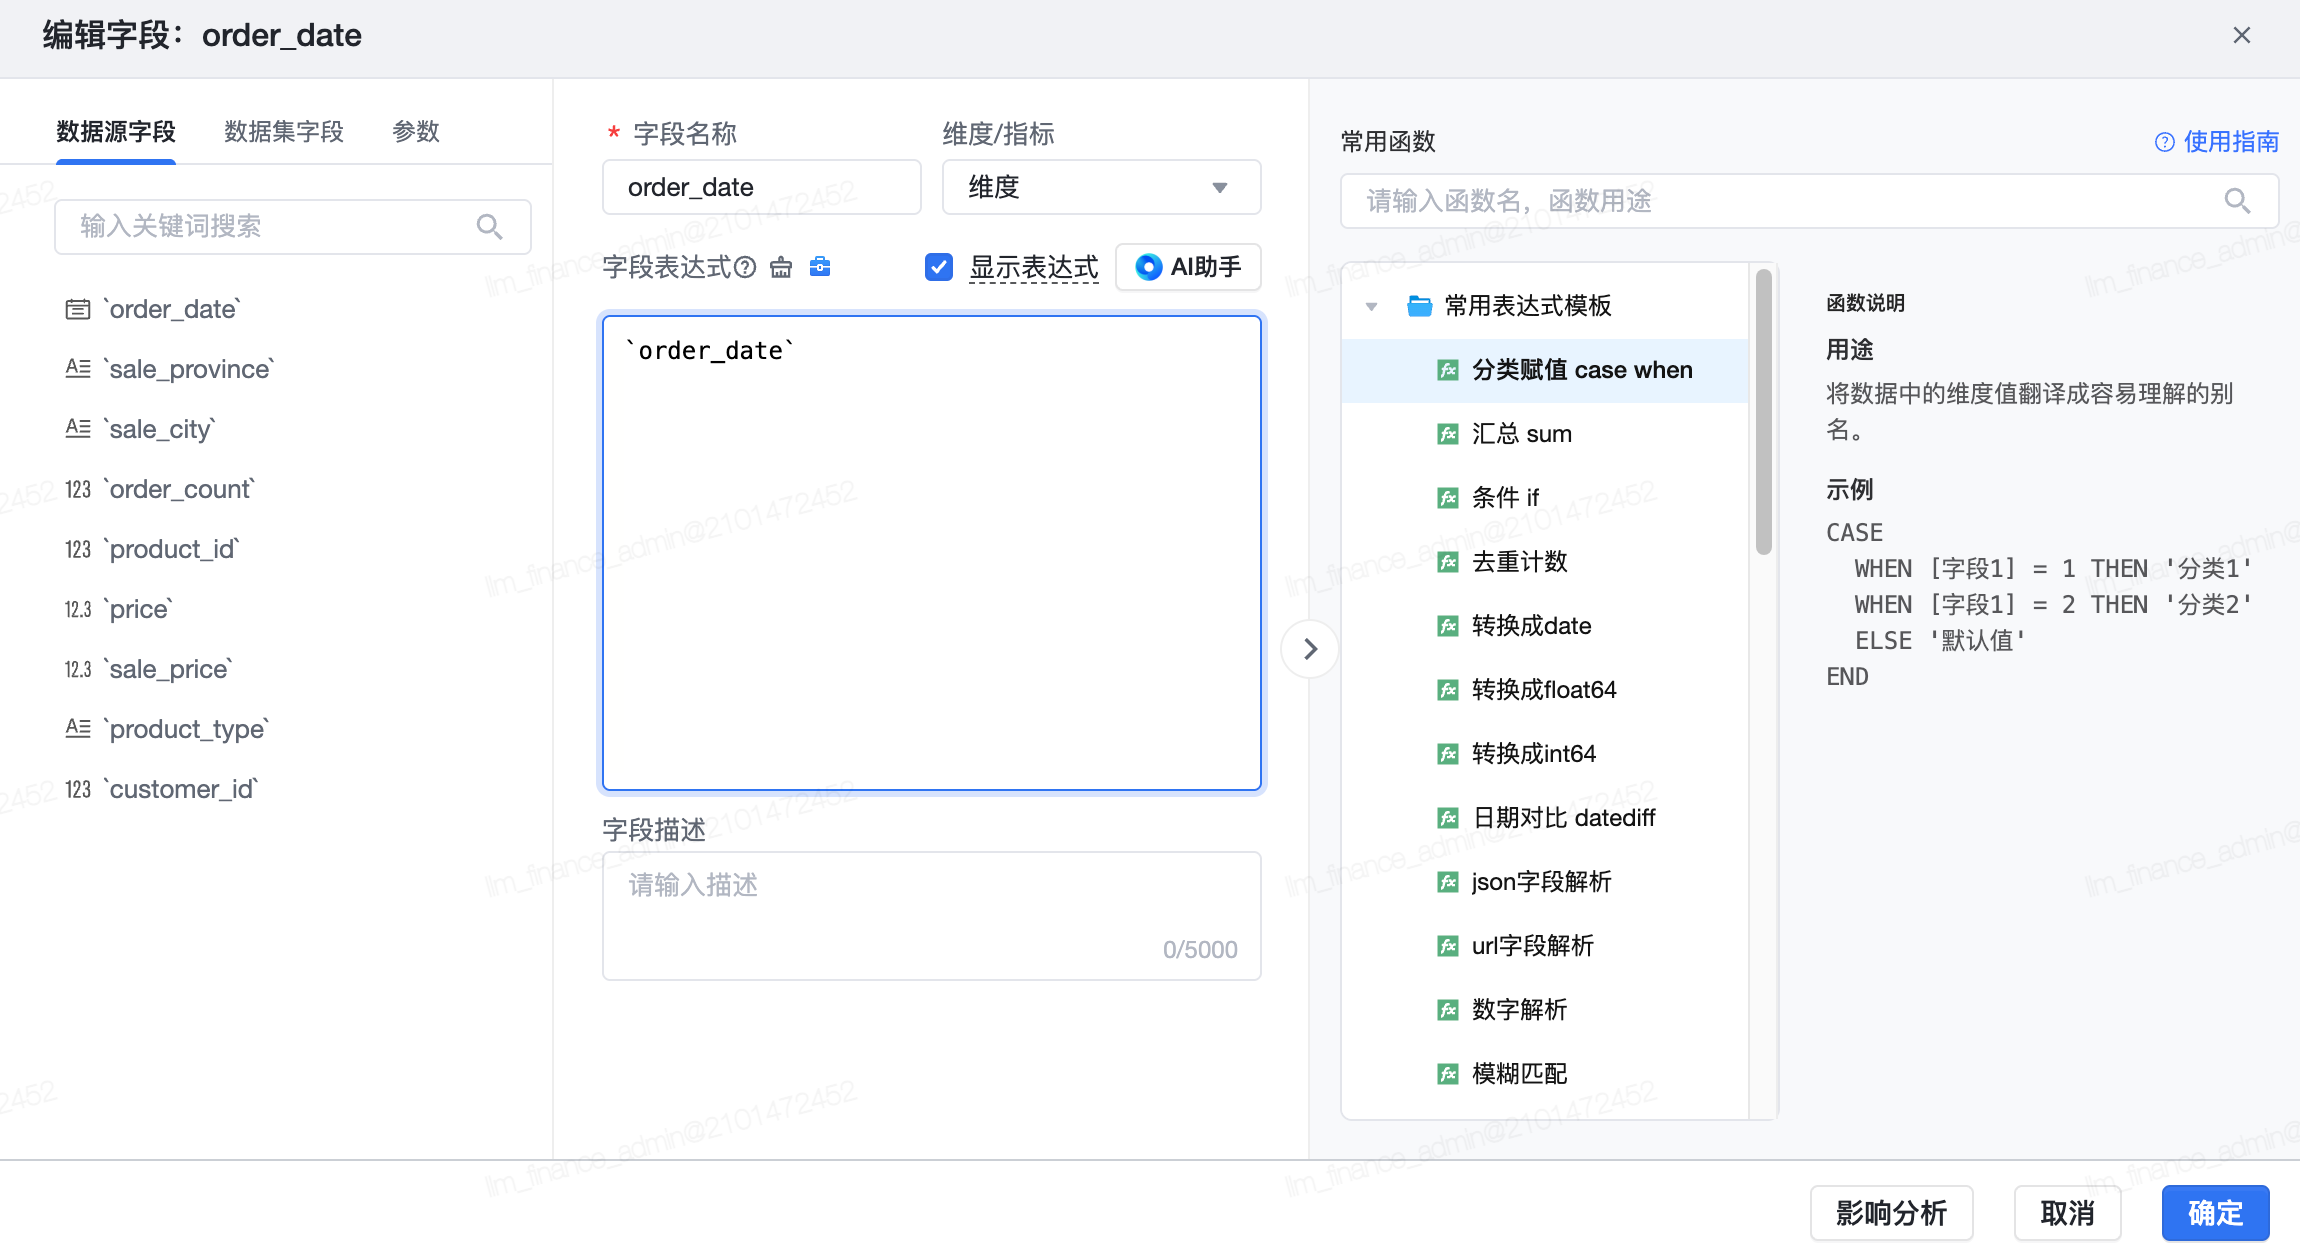Click the clear expression broom icon
The height and width of the screenshot is (1250, 2300).
(781, 267)
